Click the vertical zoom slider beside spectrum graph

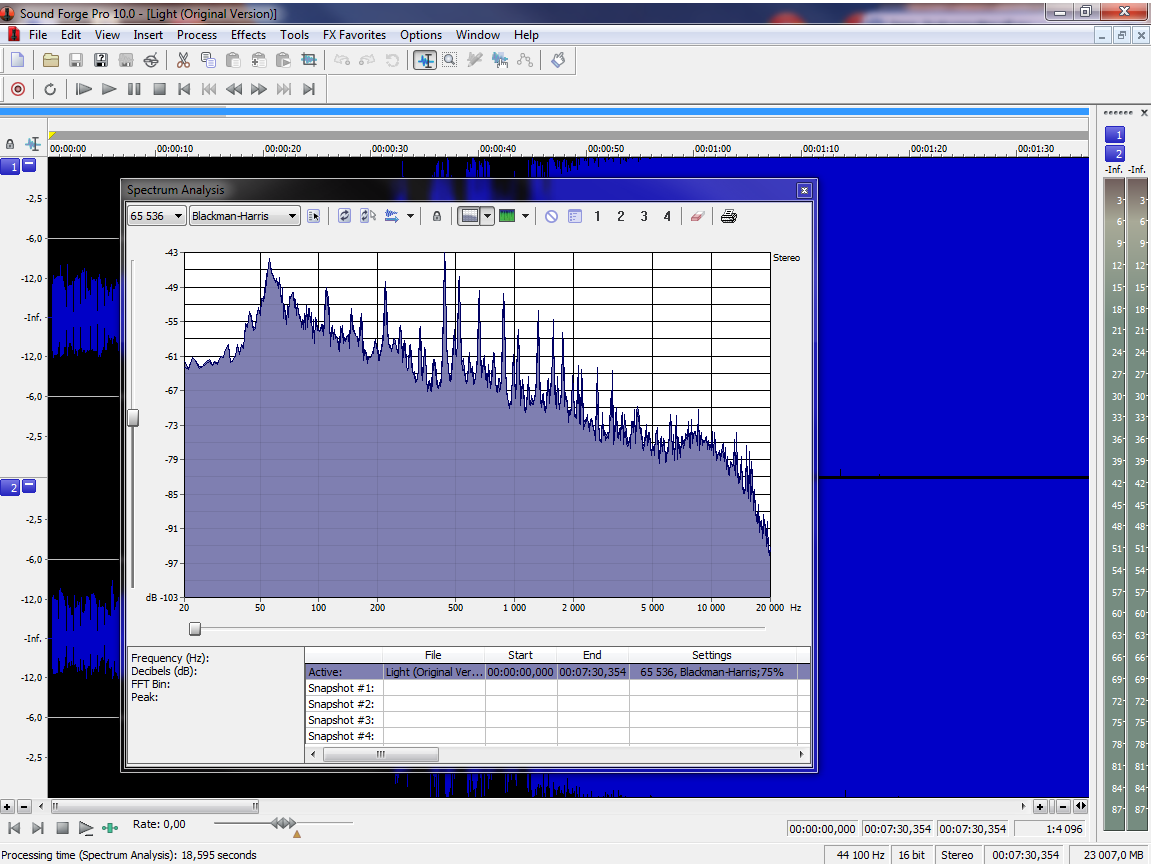pos(133,418)
